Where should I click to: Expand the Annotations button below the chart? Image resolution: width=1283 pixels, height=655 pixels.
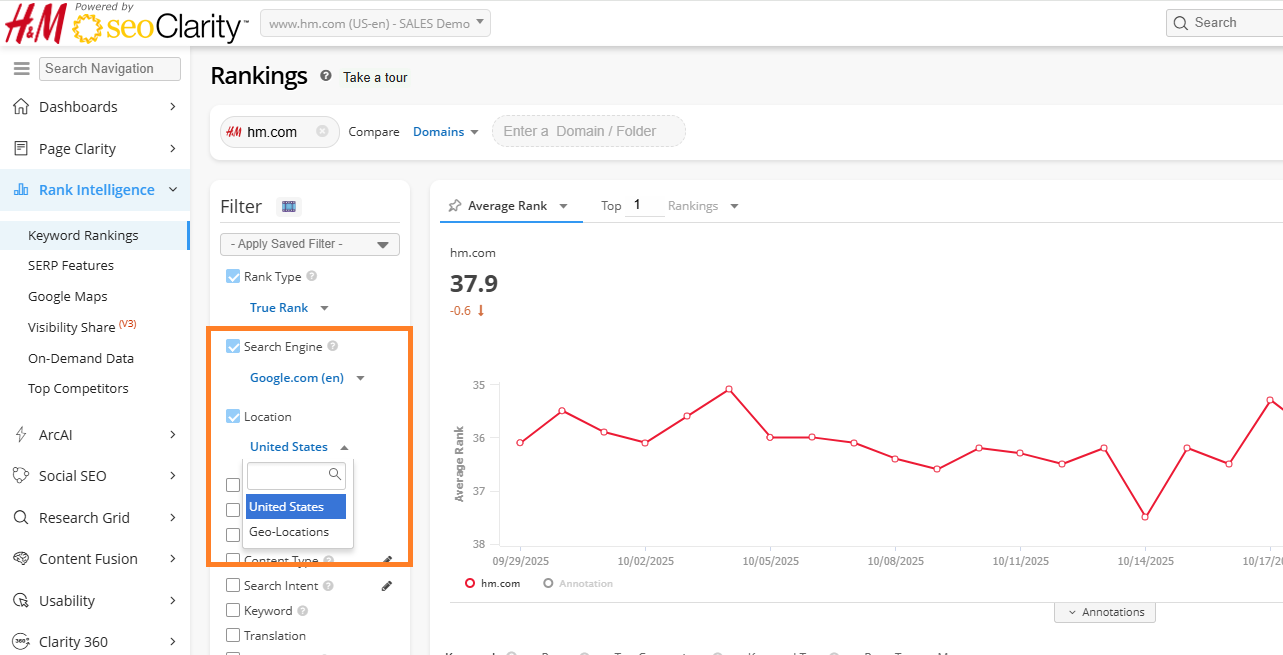pyautogui.click(x=1105, y=612)
